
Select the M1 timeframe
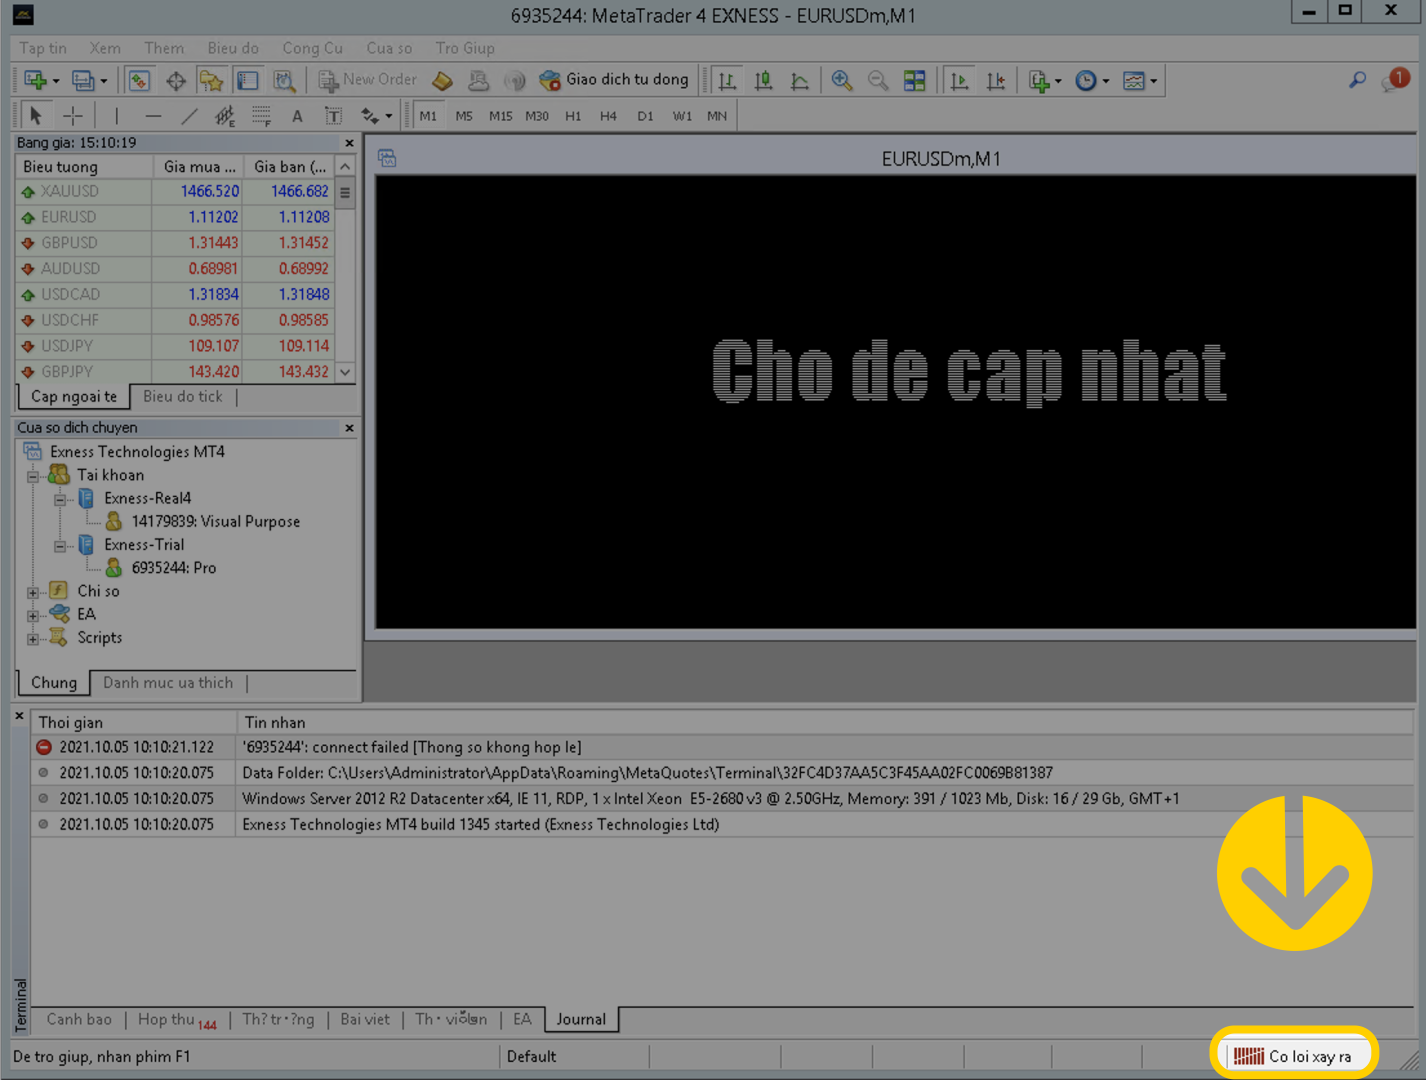(x=428, y=116)
